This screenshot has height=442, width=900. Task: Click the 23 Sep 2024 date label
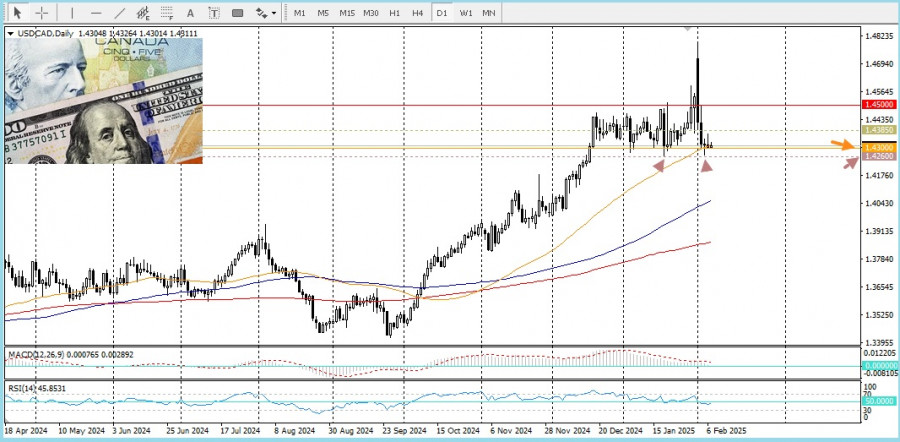coord(404,430)
